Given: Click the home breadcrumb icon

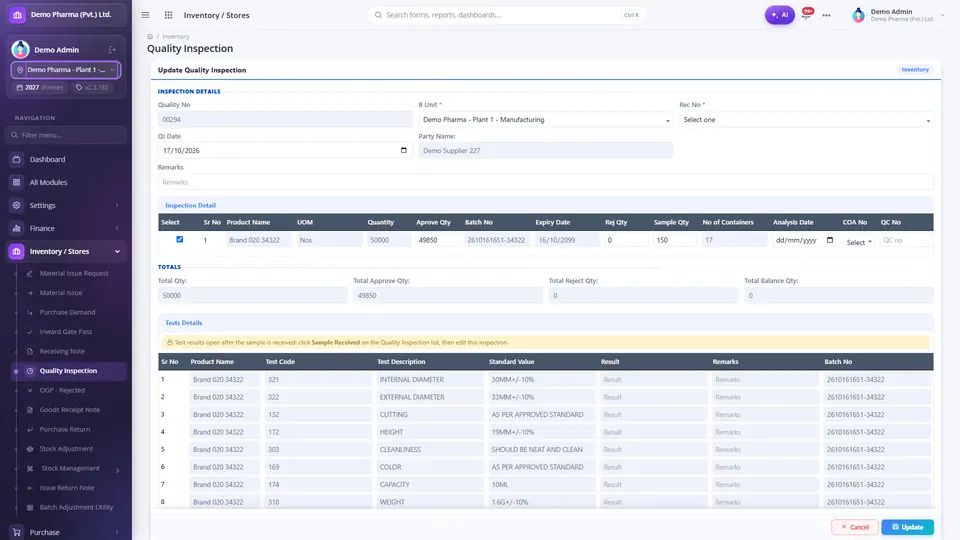Looking at the screenshot, I should (x=150, y=36).
